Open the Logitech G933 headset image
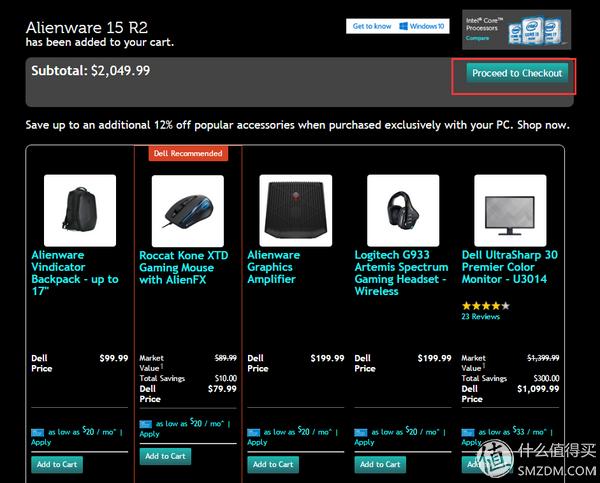The width and height of the screenshot is (600, 483). click(403, 210)
